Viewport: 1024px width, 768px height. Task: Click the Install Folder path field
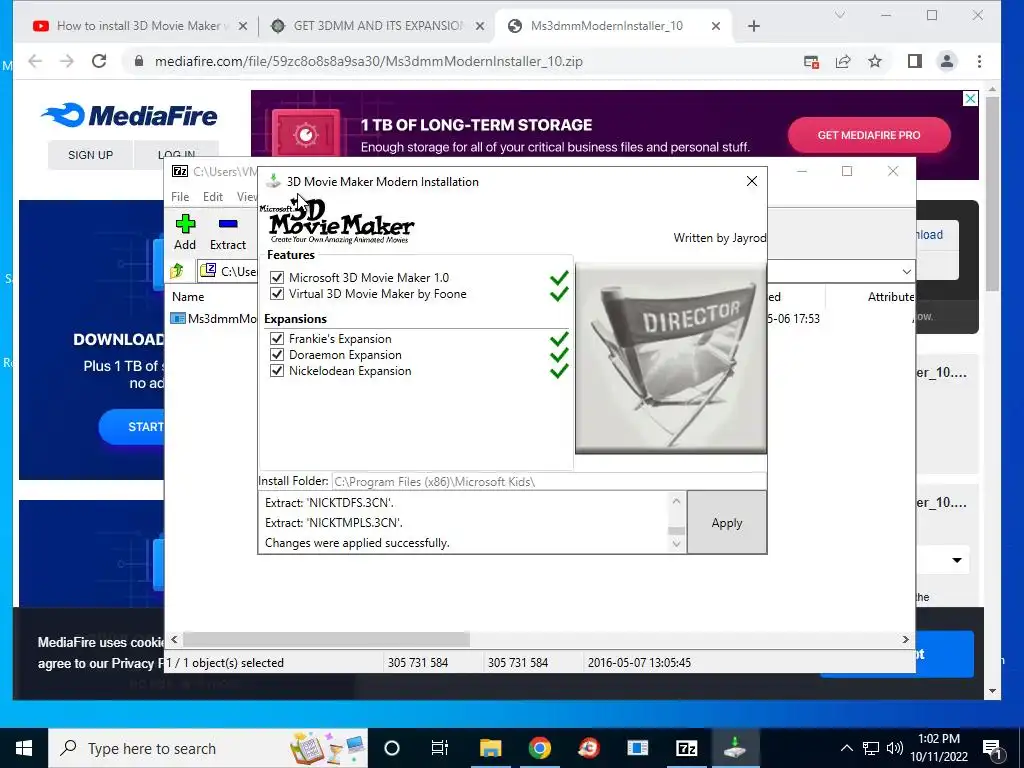[549, 482]
